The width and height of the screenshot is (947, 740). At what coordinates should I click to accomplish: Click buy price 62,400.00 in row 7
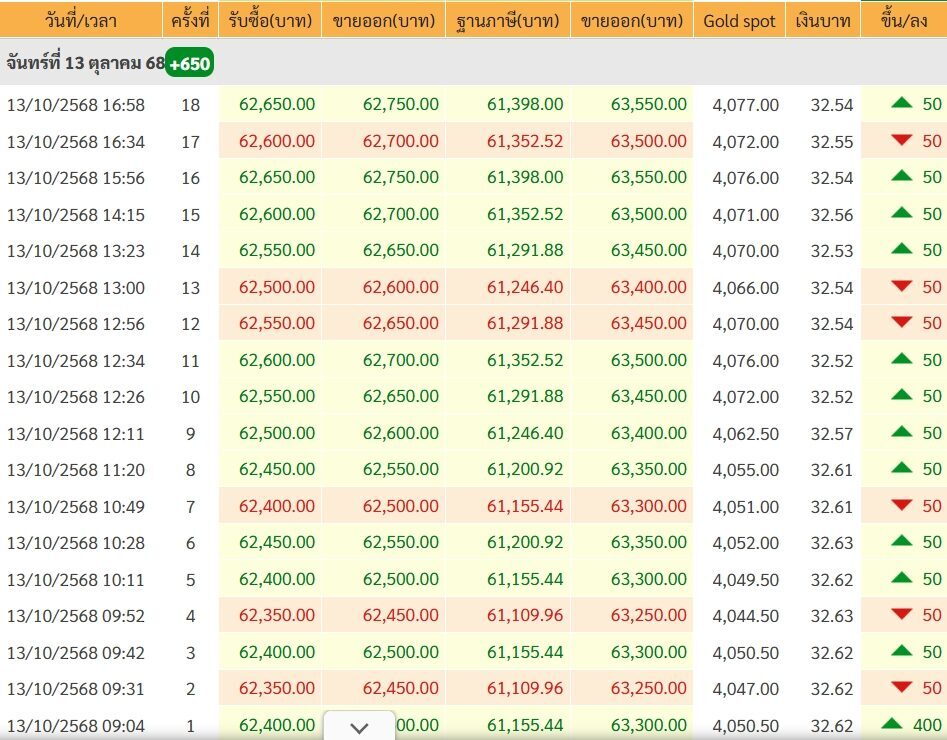(277, 506)
